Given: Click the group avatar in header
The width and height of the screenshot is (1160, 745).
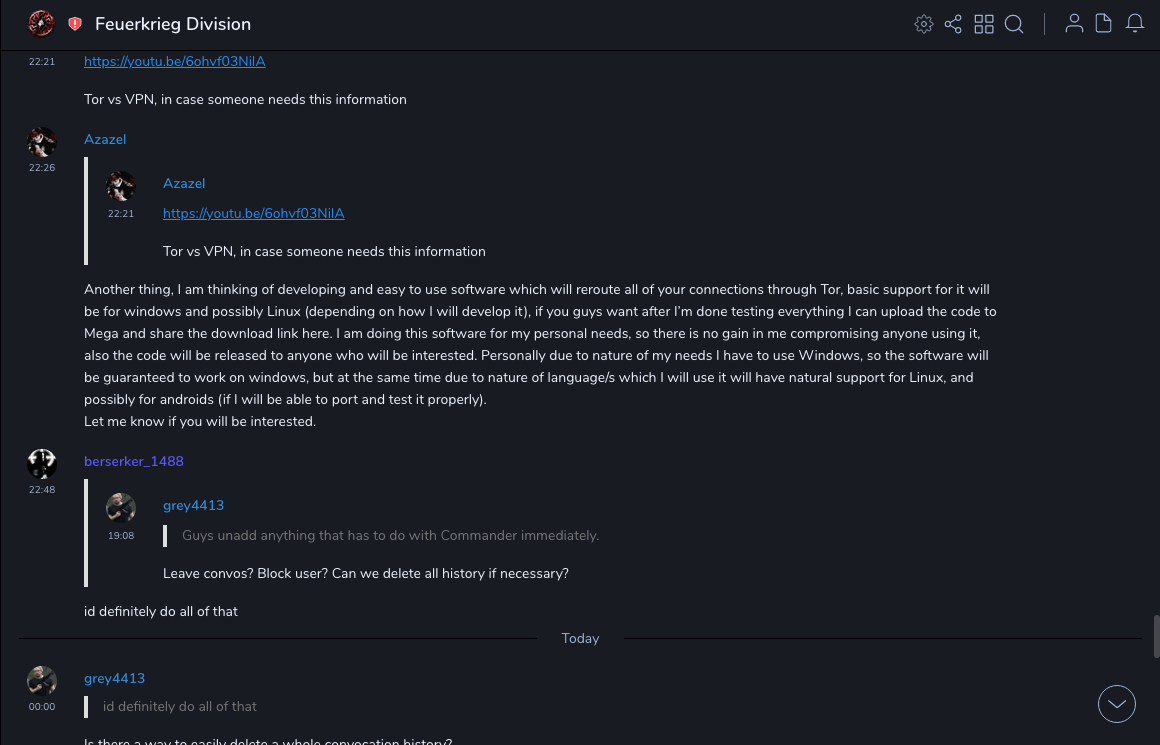Looking at the screenshot, I should [x=41, y=24].
